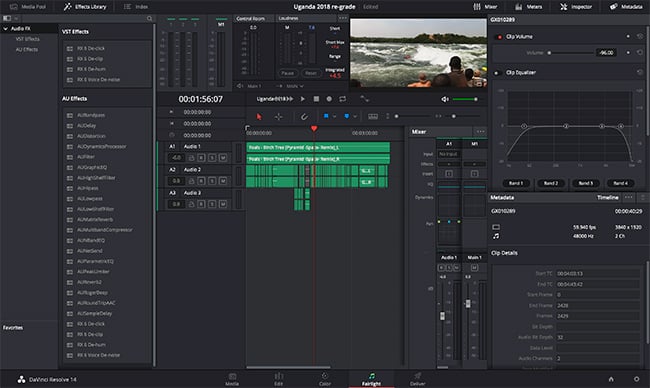The height and width of the screenshot is (388, 650).
Task: Click the fast forward arrows in transport
Action: point(290,99)
